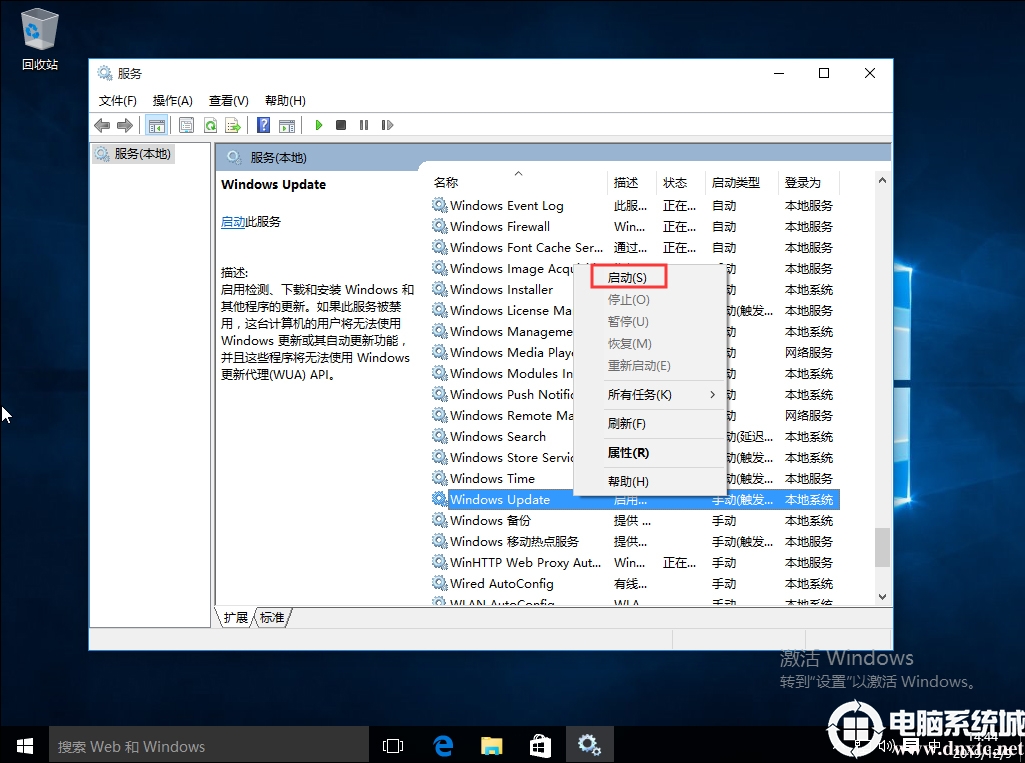
Task: Open the 查看(V) menu
Action: [x=229, y=101]
